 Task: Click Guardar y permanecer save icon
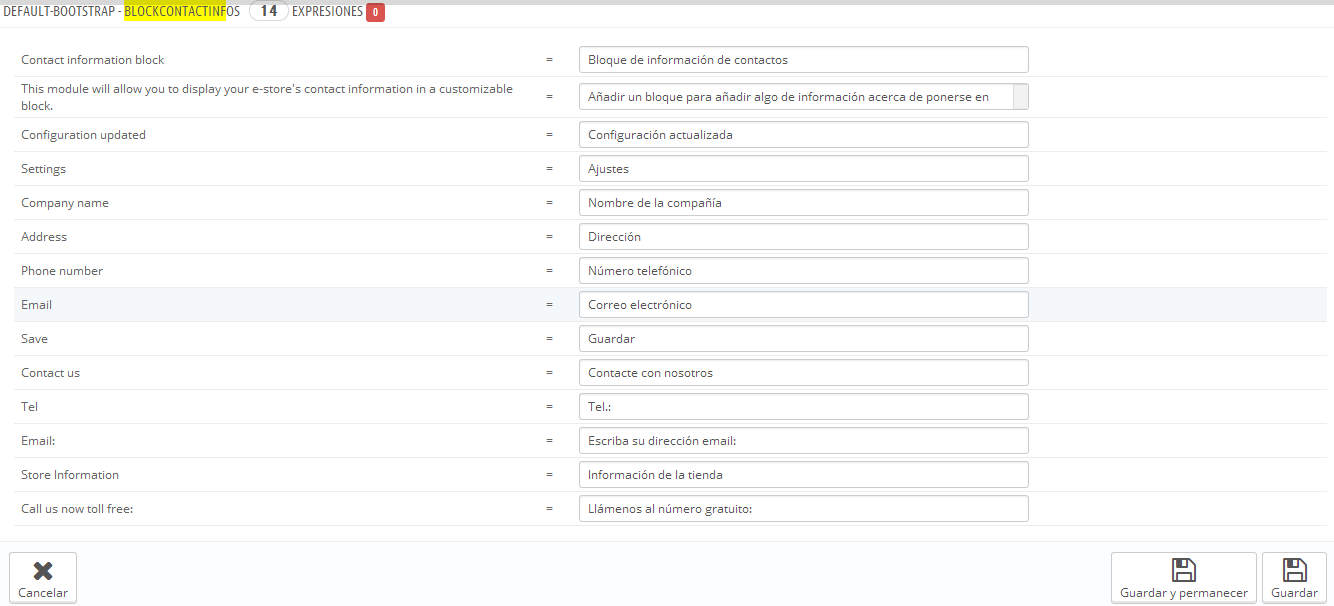click(1183, 571)
